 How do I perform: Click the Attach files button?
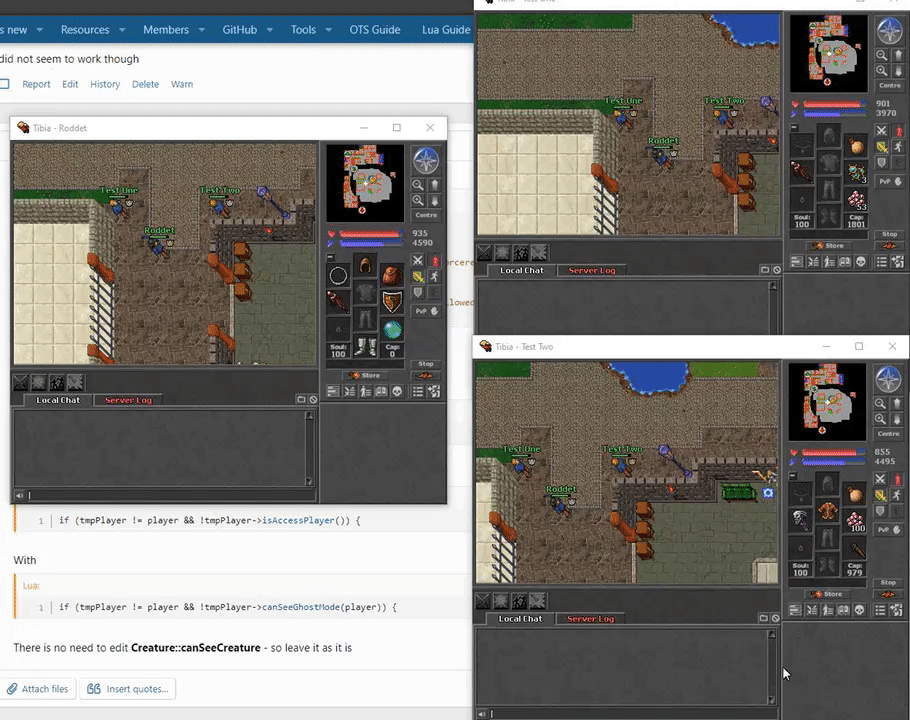click(x=38, y=689)
